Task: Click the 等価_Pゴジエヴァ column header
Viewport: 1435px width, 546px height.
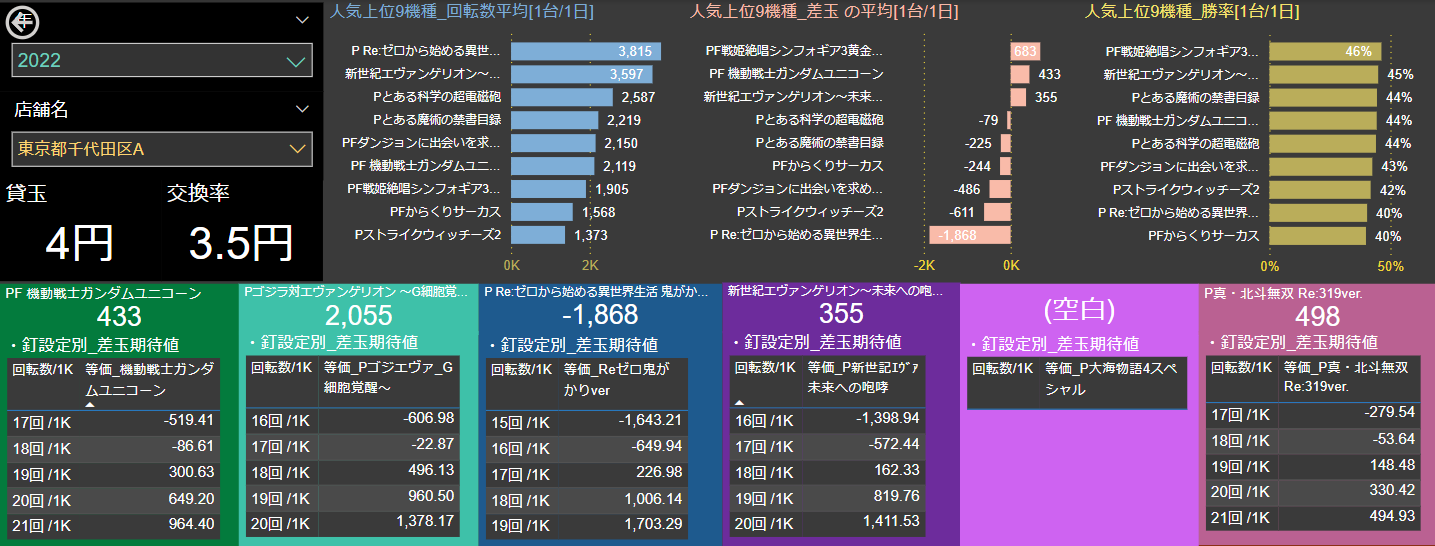Action: (391, 376)
